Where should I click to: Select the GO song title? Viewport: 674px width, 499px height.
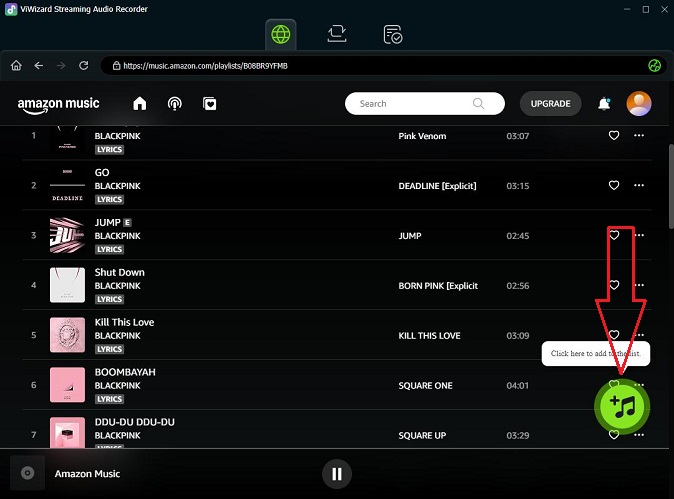point(102,172)
